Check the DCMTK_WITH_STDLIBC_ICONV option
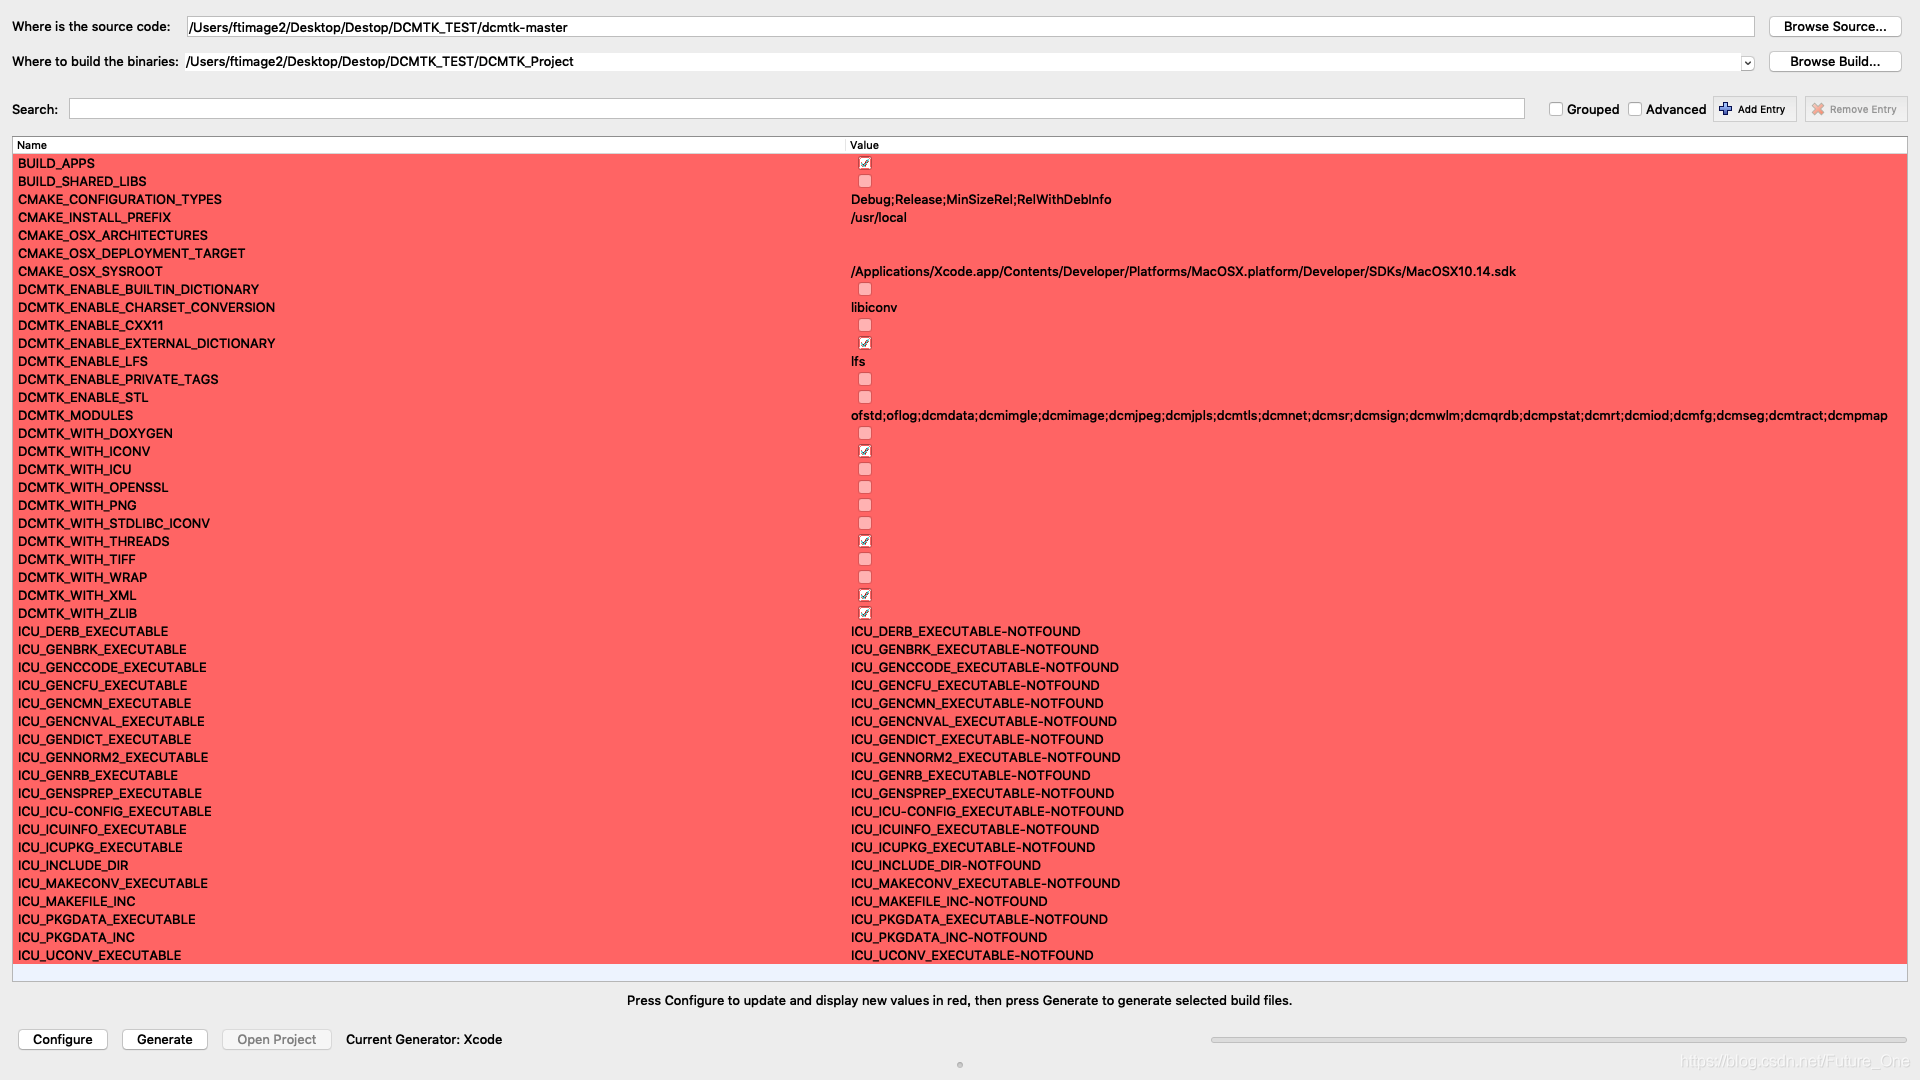 (x=865, y=523)
